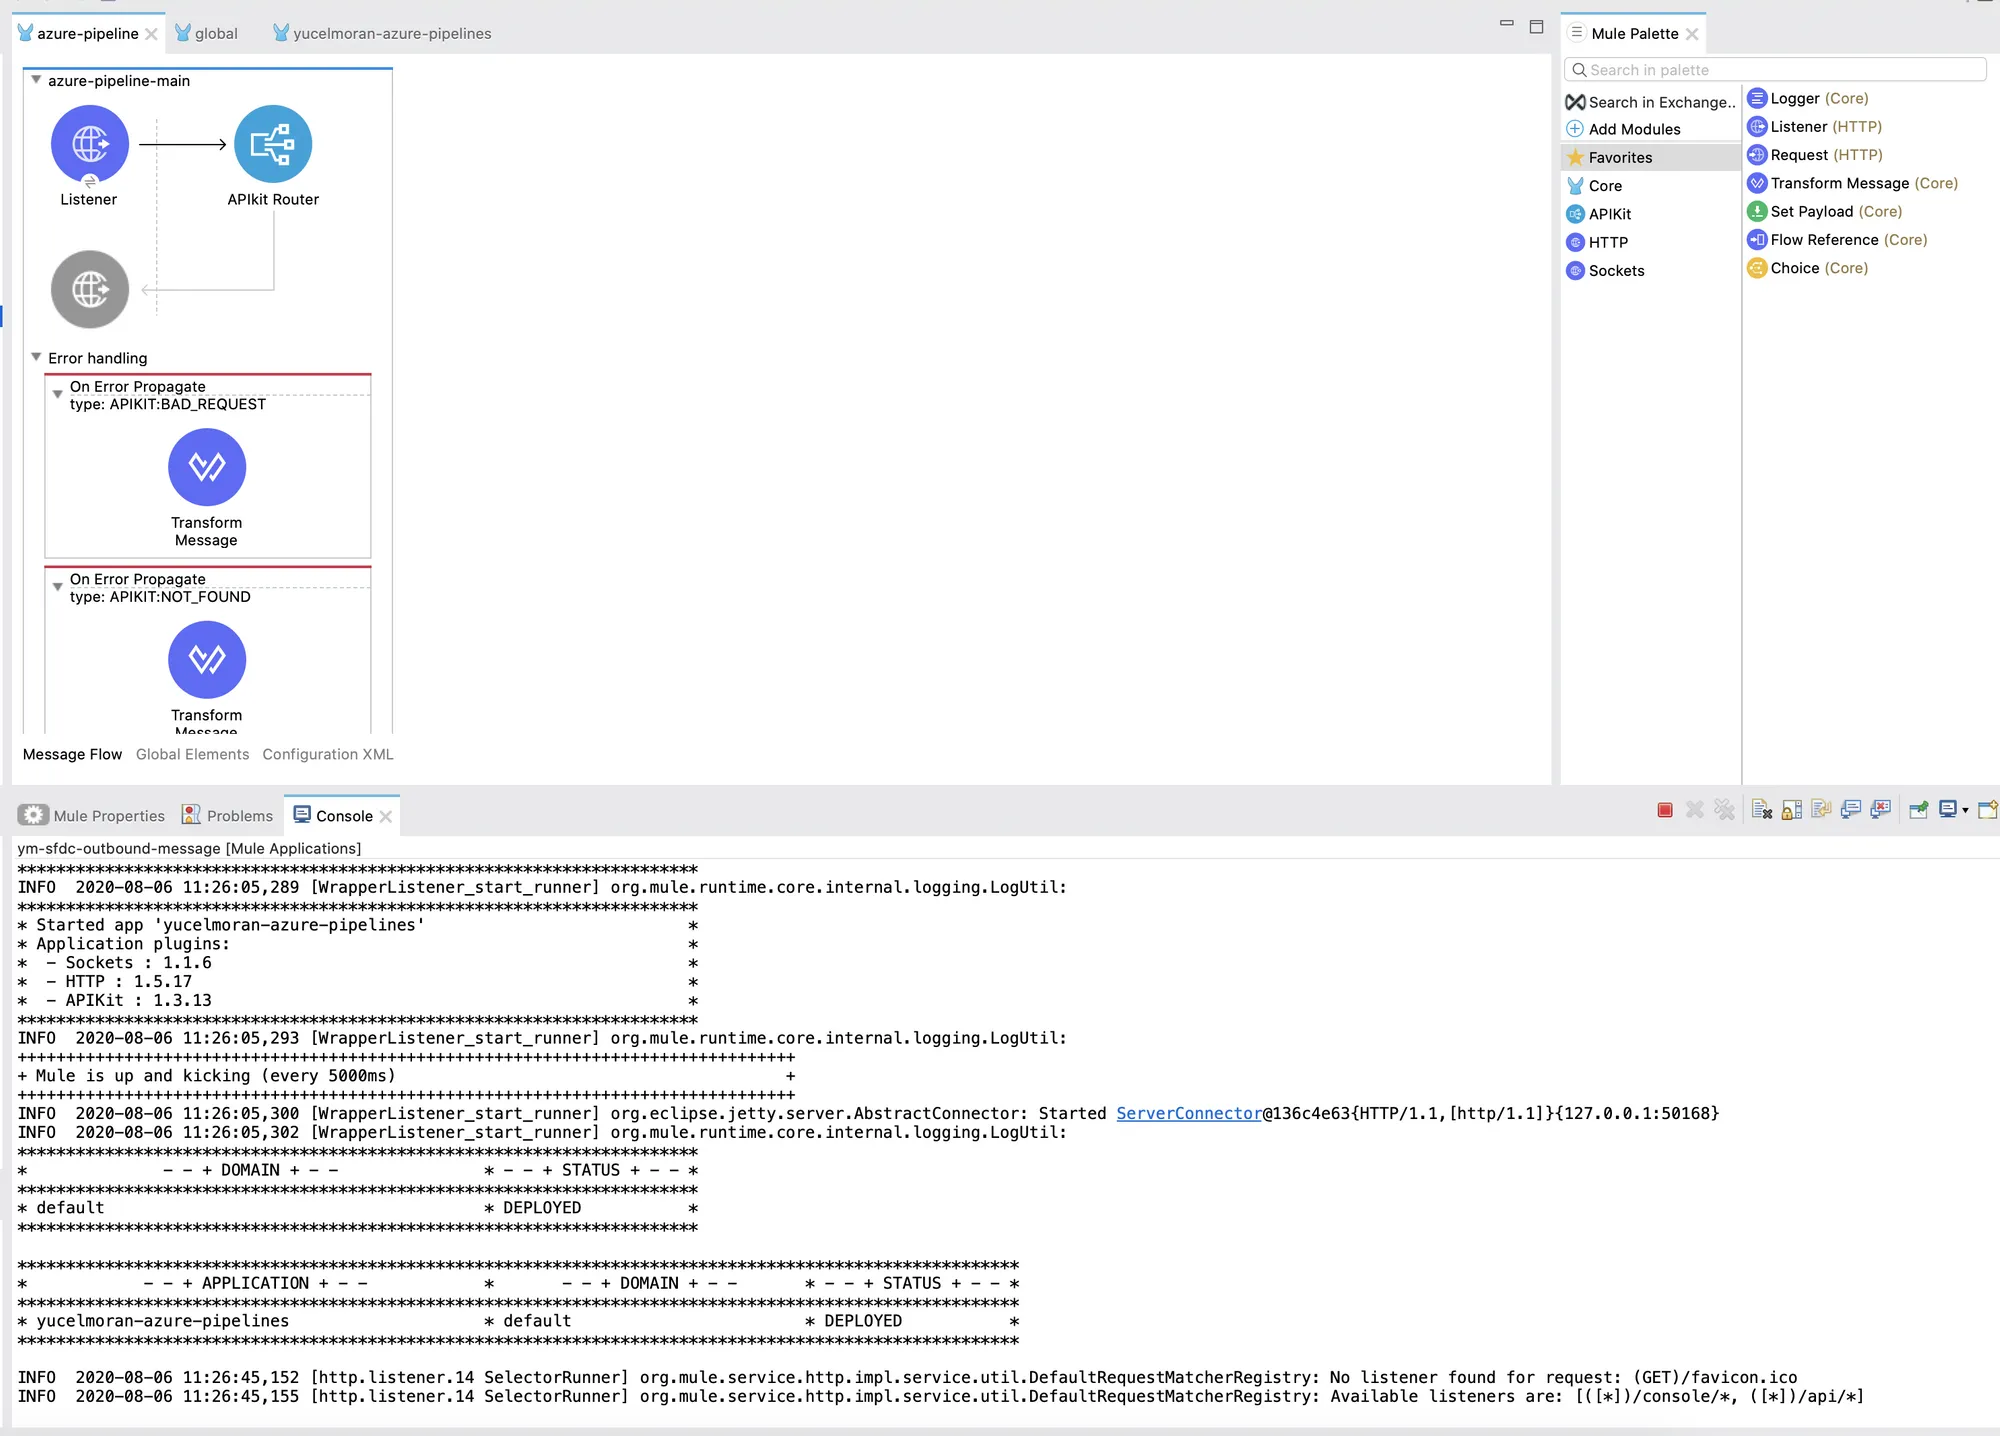2000x1436 pixels.
Task: Minimize the editor pane
Action: (x=1507, y=24)
